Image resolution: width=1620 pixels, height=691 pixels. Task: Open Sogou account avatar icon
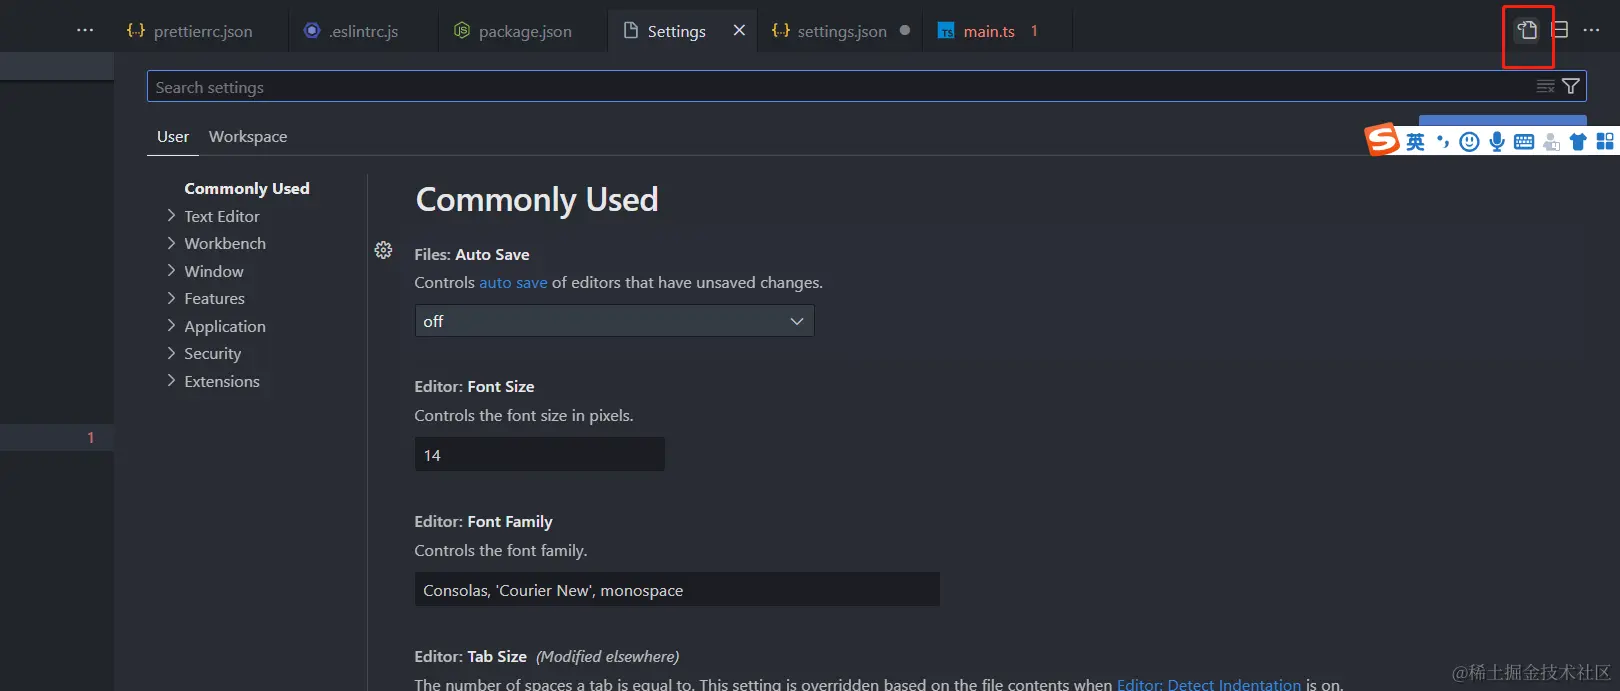(1551, 142)
